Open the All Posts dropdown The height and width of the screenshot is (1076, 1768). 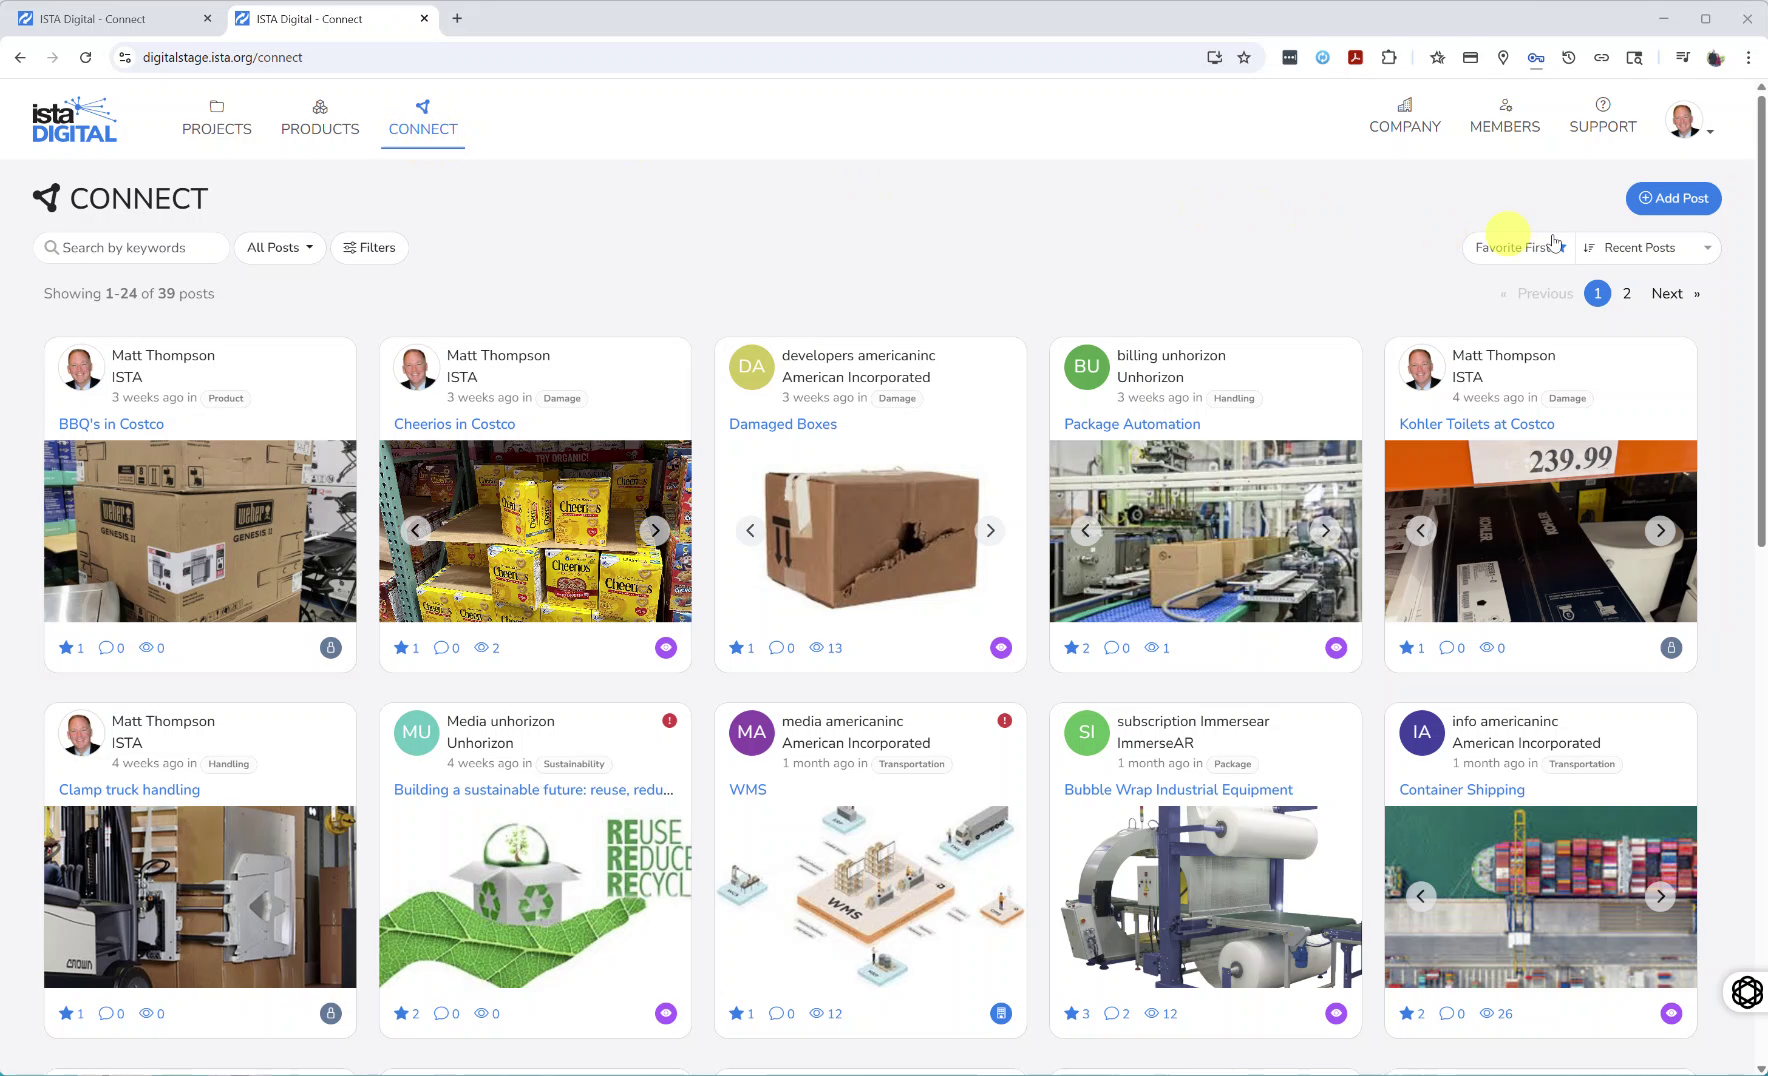(280, 248)
